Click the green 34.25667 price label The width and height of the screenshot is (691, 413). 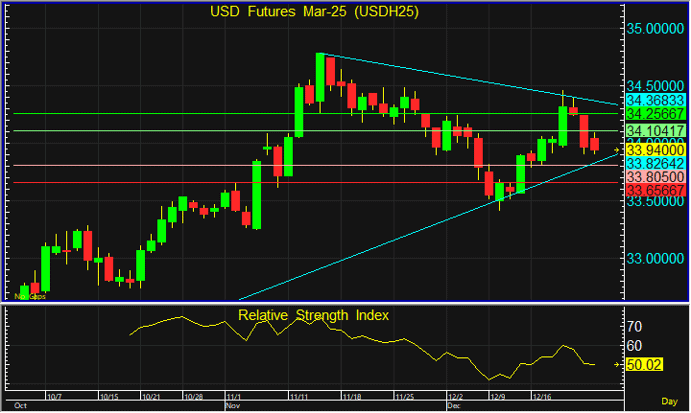[655, 113]
